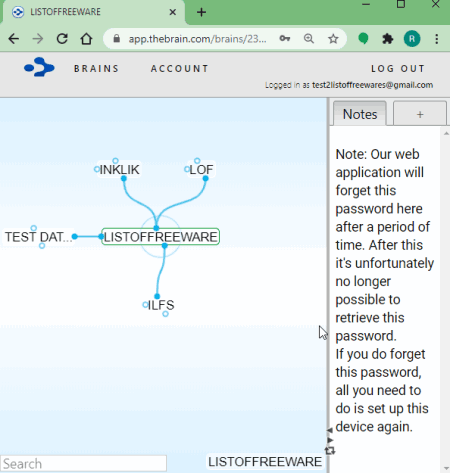Viewport: 450px width, 473px height.
Task: Click in the Search box
Action: point(83,464)
